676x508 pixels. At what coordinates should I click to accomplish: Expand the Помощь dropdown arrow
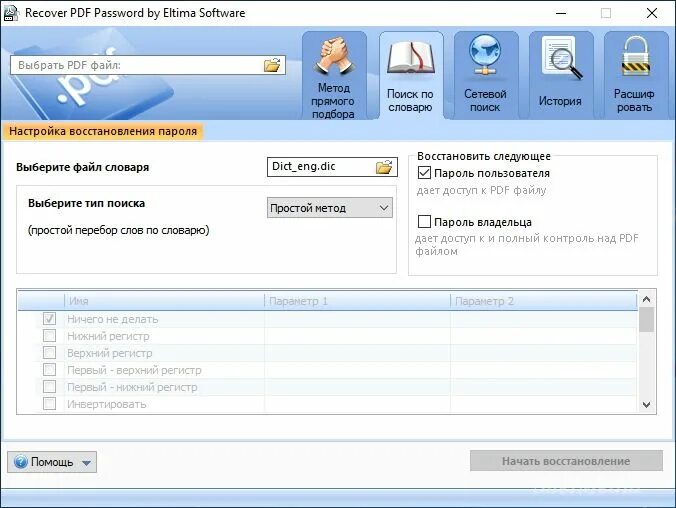coord(86,463)
